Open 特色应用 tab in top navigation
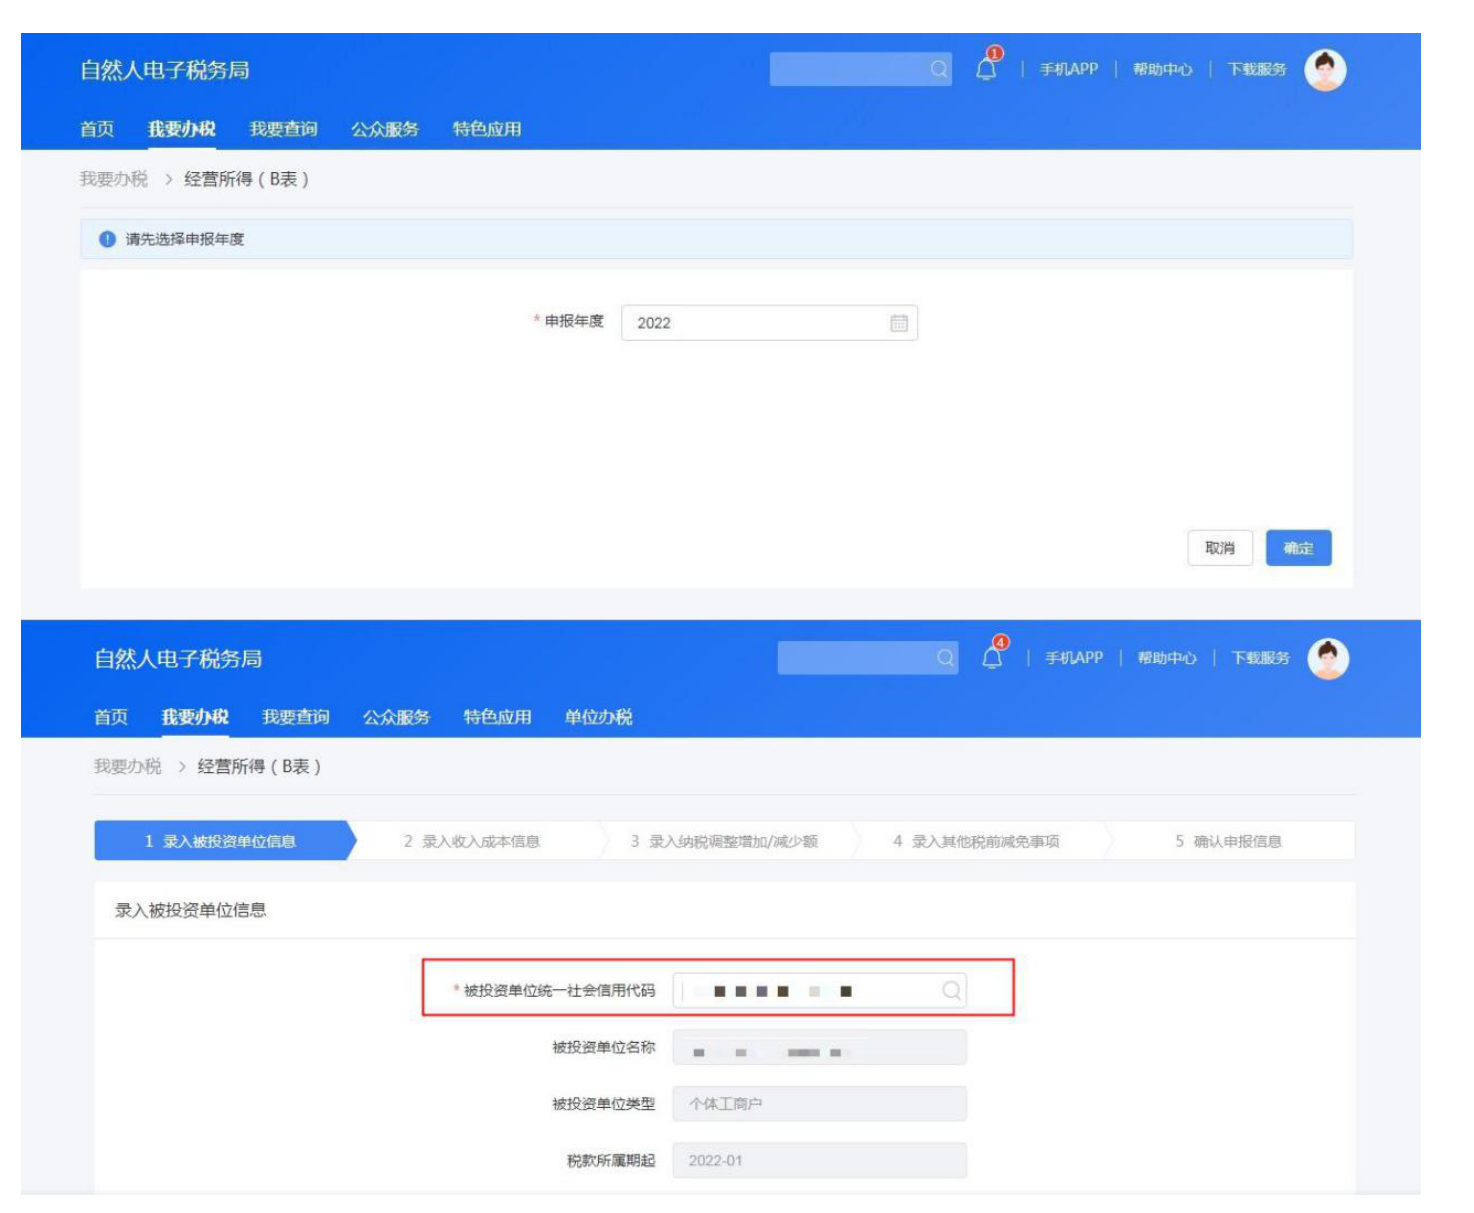1474x1213 pixels. point(487,129)
